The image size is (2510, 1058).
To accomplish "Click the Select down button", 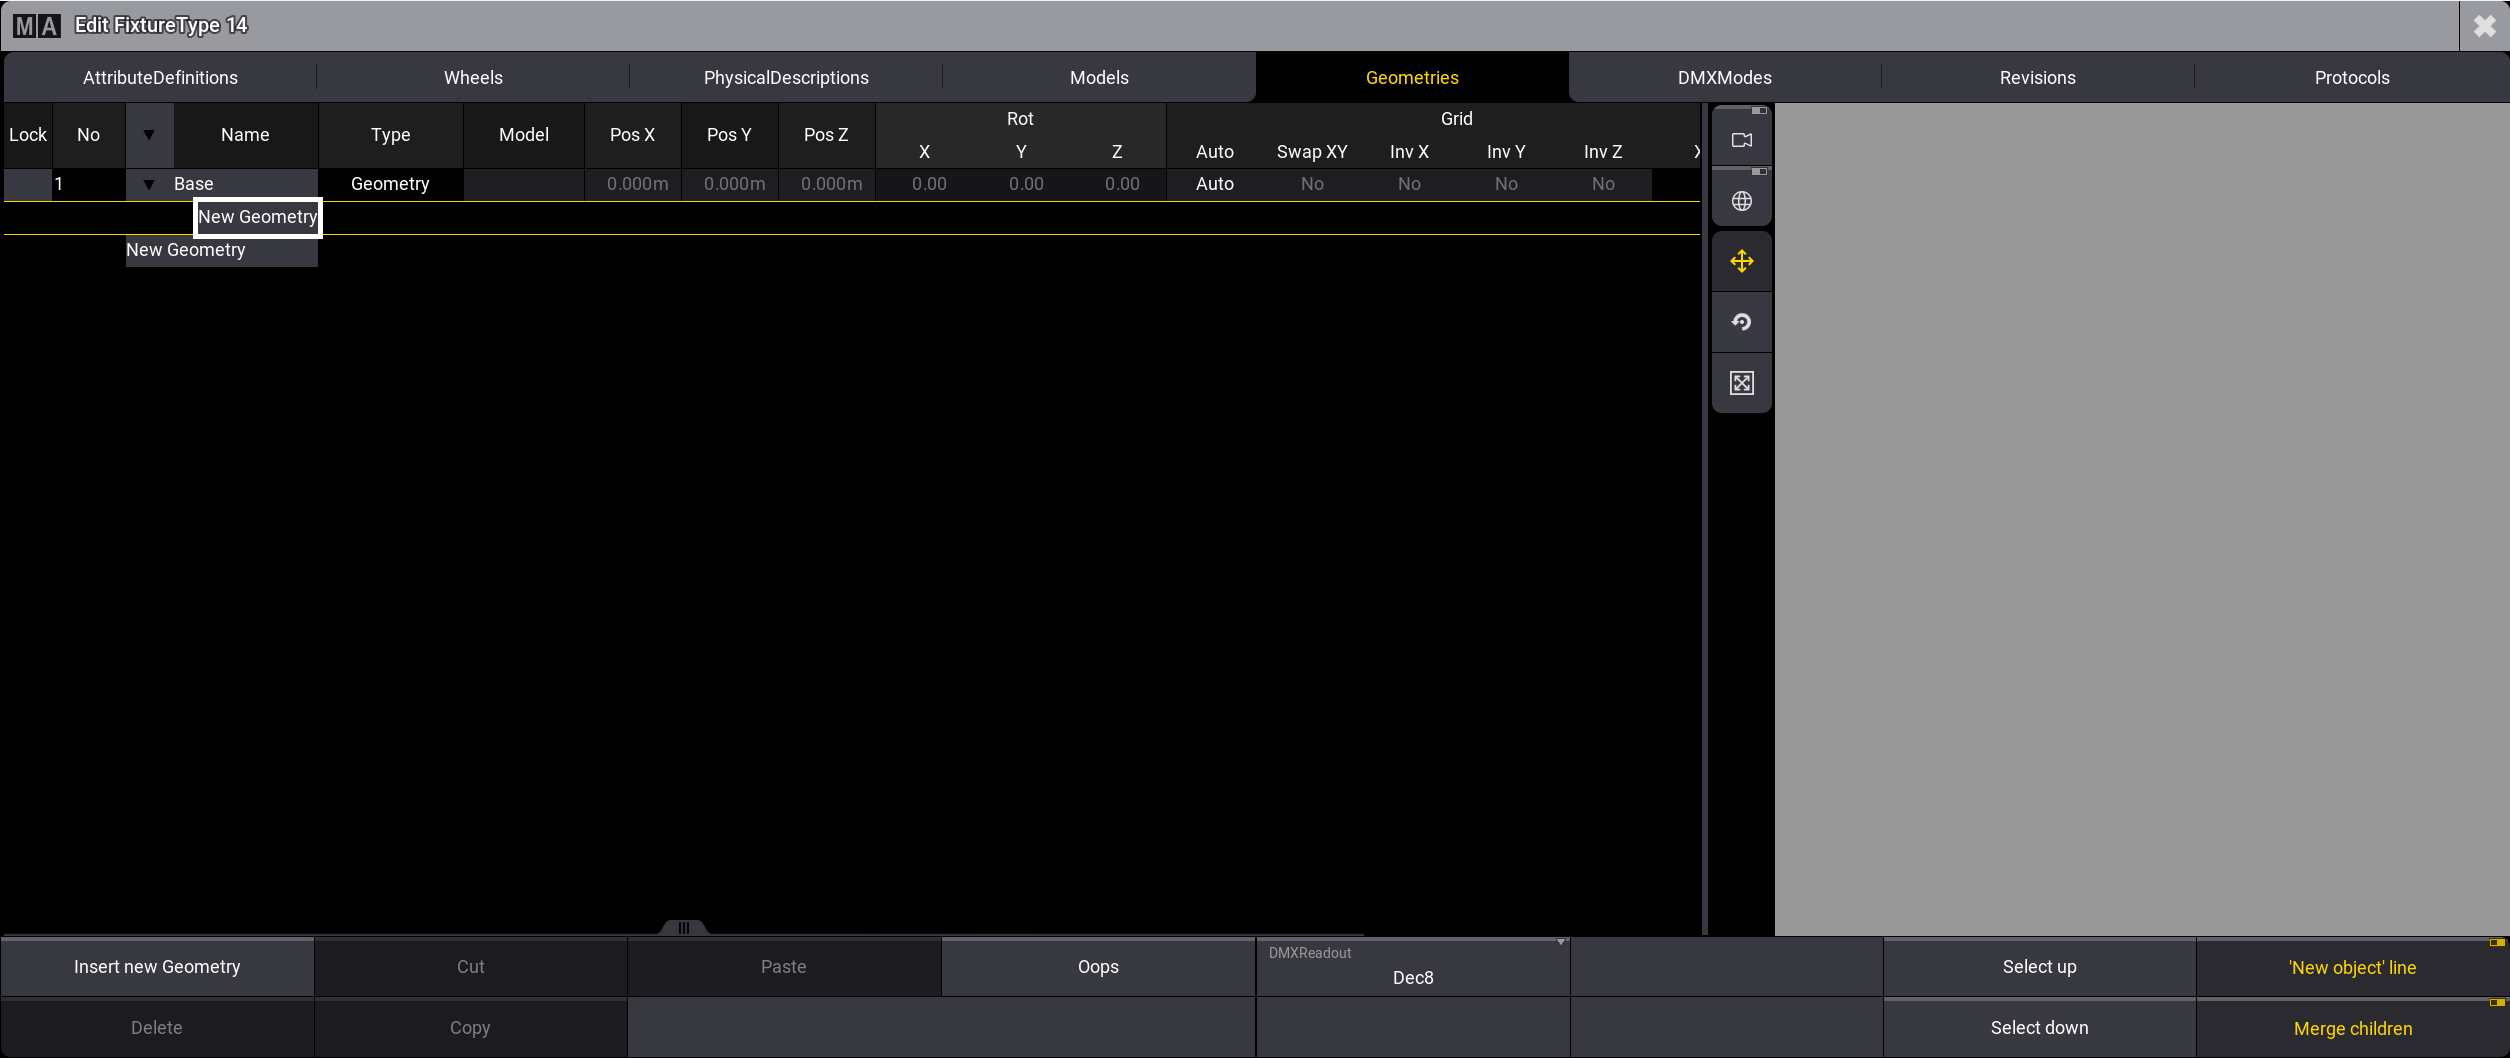I will (x=2038, y=1028).
